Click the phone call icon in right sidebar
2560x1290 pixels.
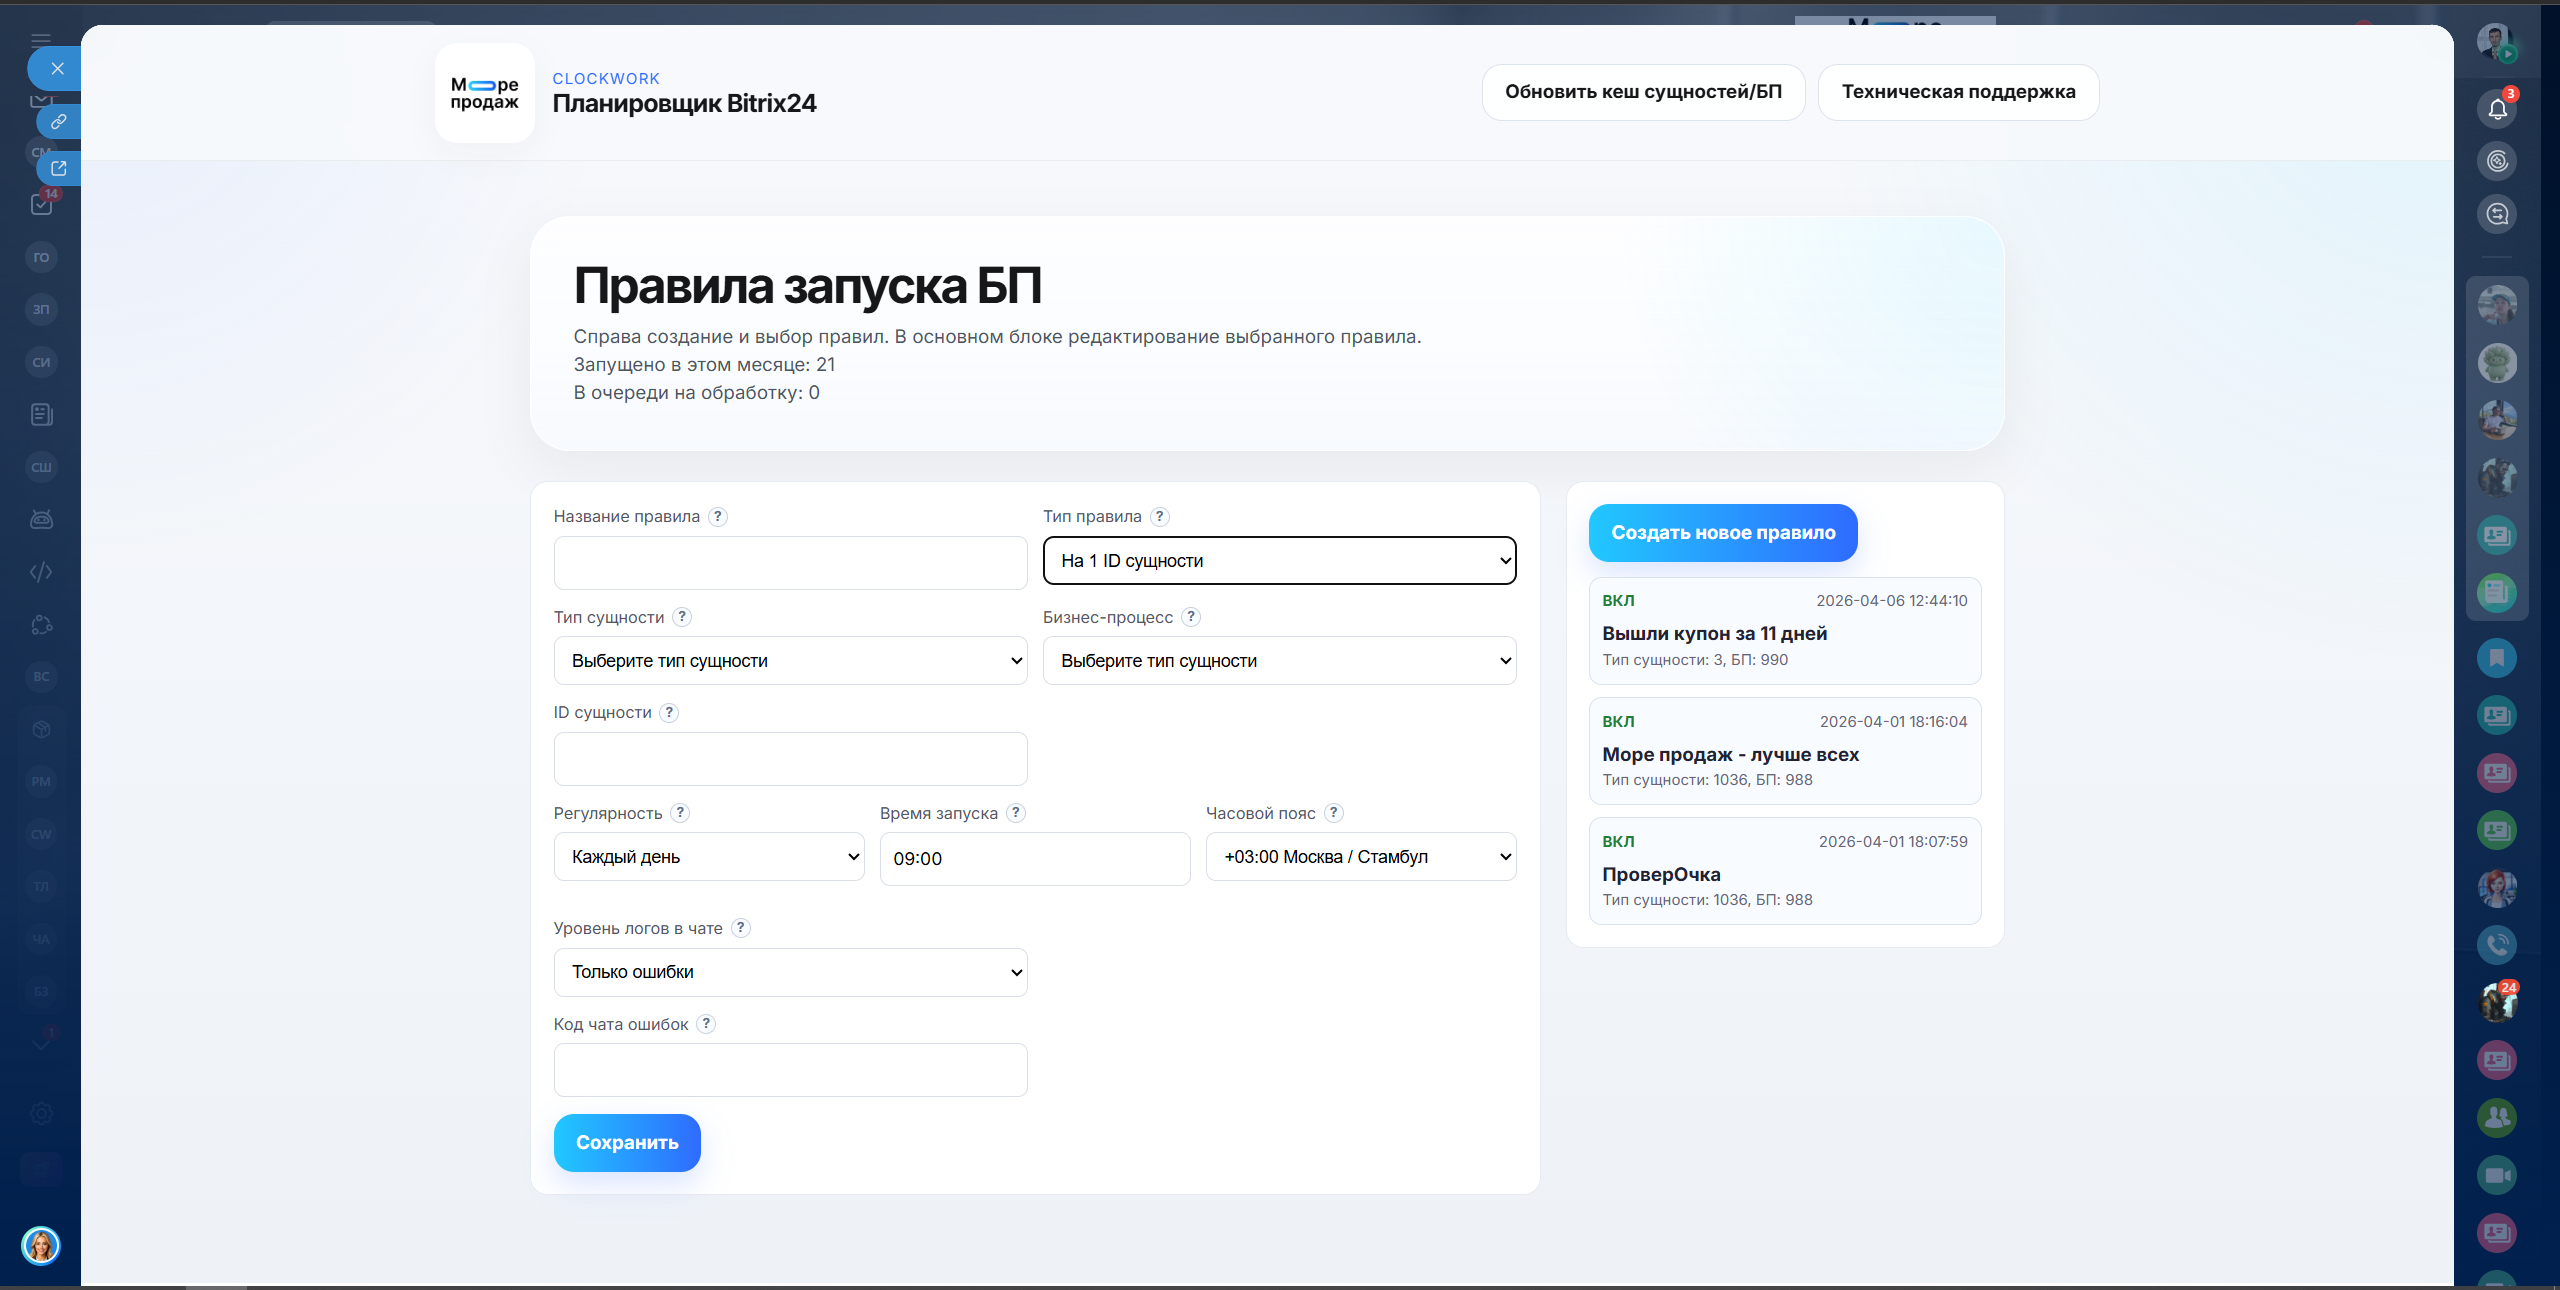click(x=2497, y=945)
